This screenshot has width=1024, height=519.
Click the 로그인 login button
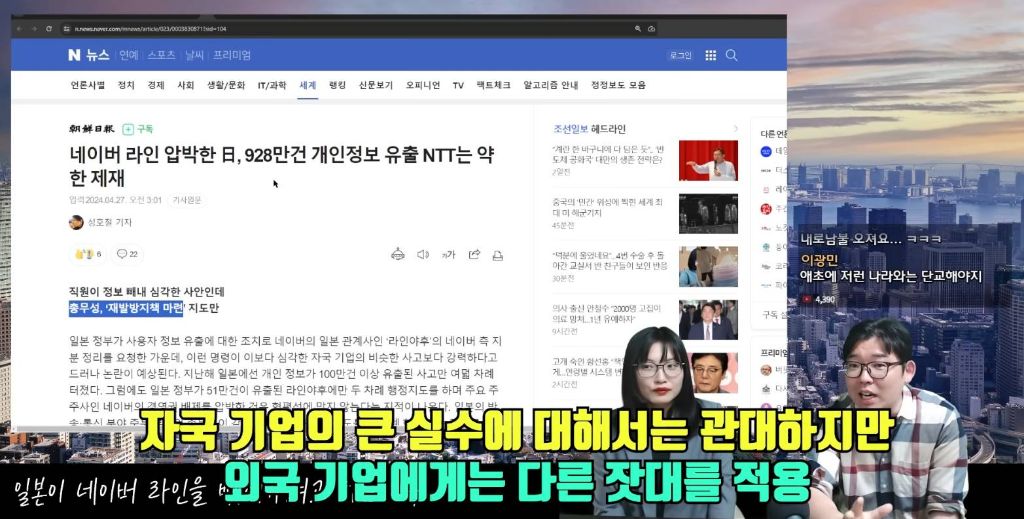point(680,55)
